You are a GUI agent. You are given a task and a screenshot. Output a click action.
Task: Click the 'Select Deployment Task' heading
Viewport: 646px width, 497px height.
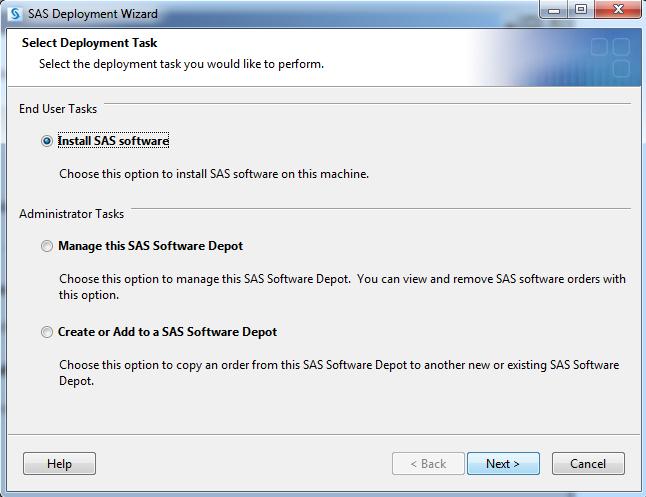point(89,43)
